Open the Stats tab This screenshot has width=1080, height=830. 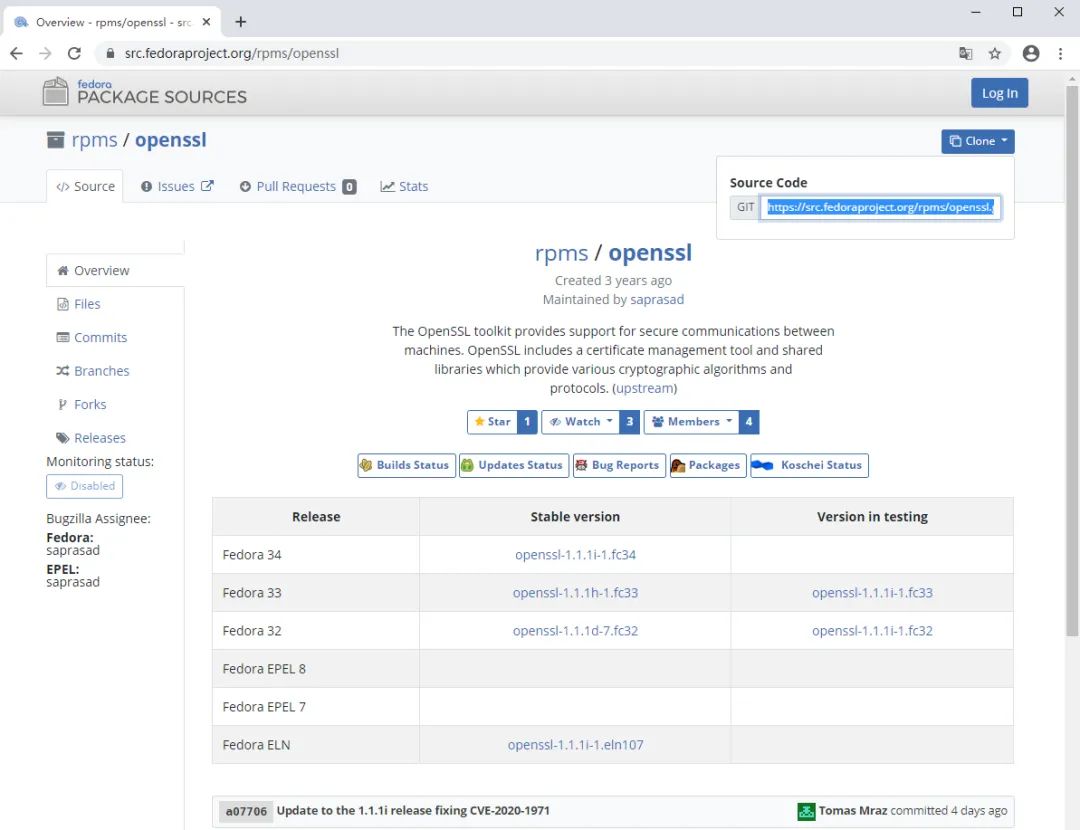[404, 186]
